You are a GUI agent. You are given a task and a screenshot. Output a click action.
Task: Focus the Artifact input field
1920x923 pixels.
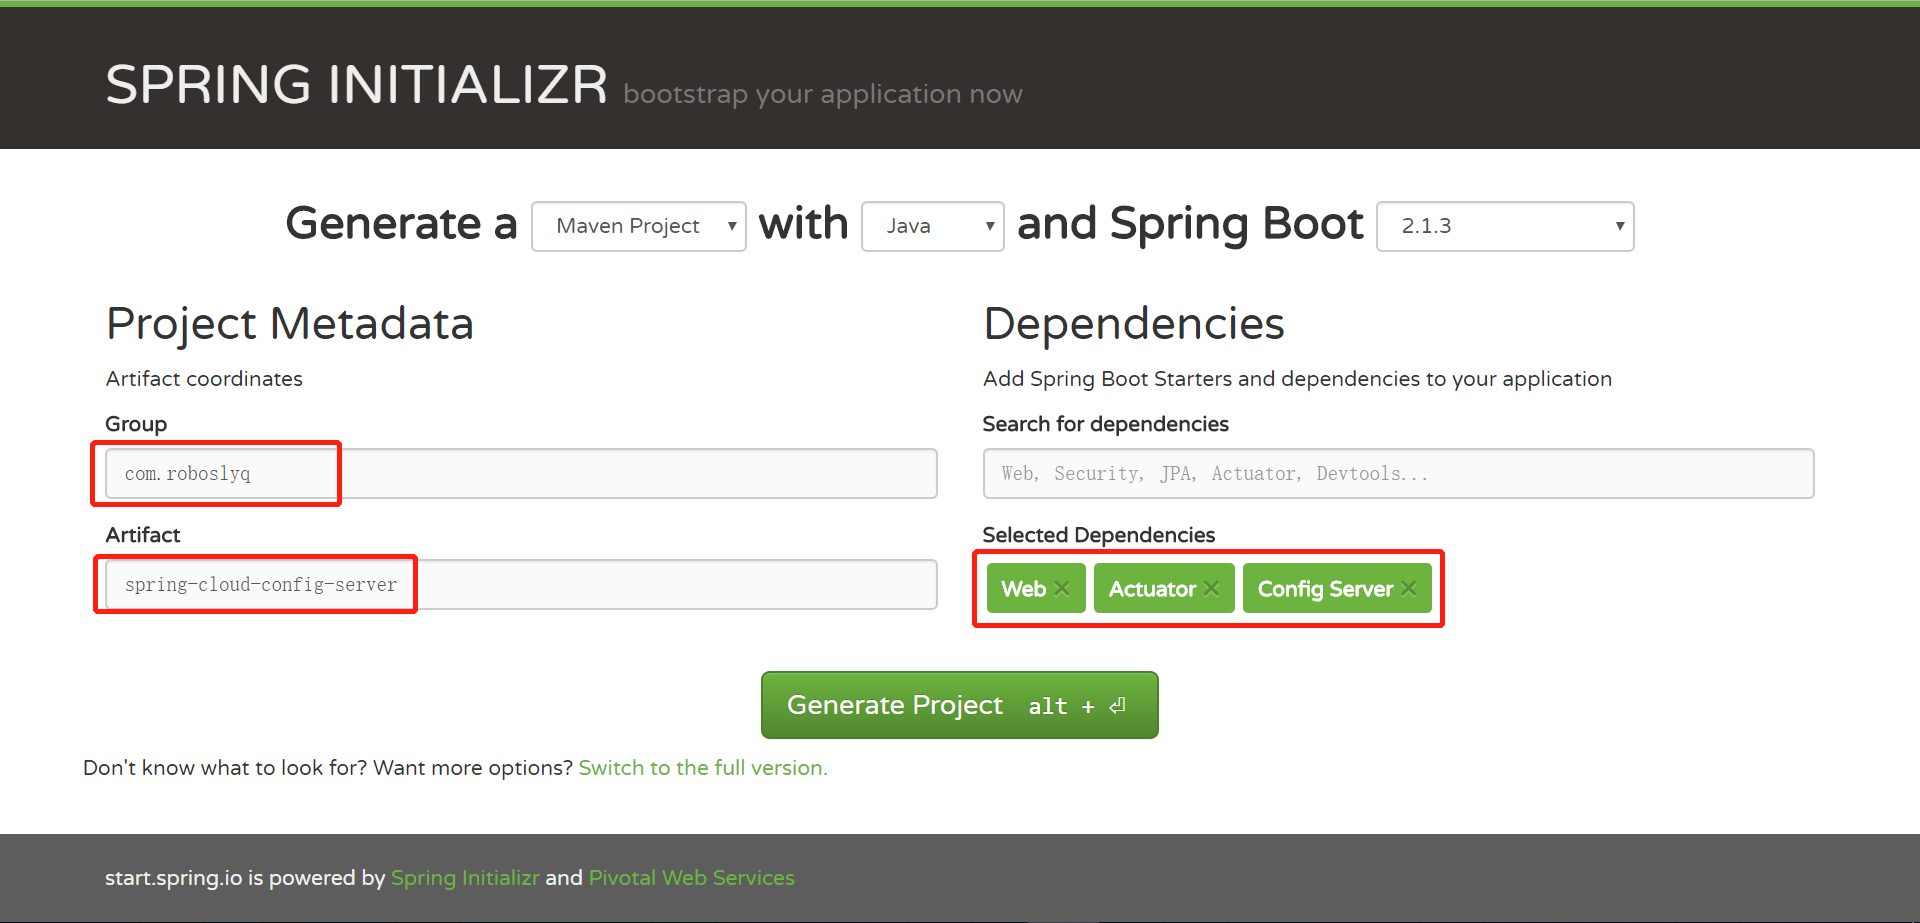[521, 584]
